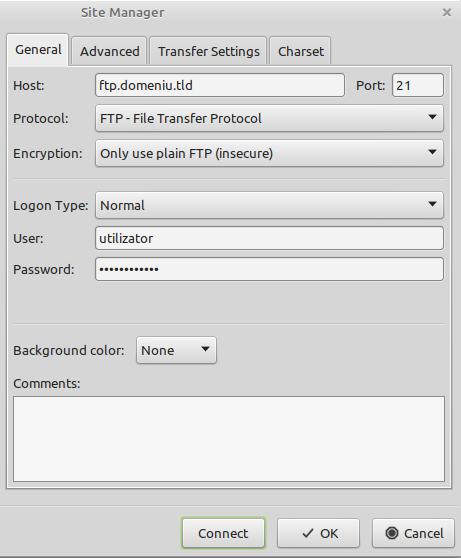Image resolution: width=461 pixels, height=558 pixels.
Task: Confirm with the OK button
Action: (x=318, y=533)
